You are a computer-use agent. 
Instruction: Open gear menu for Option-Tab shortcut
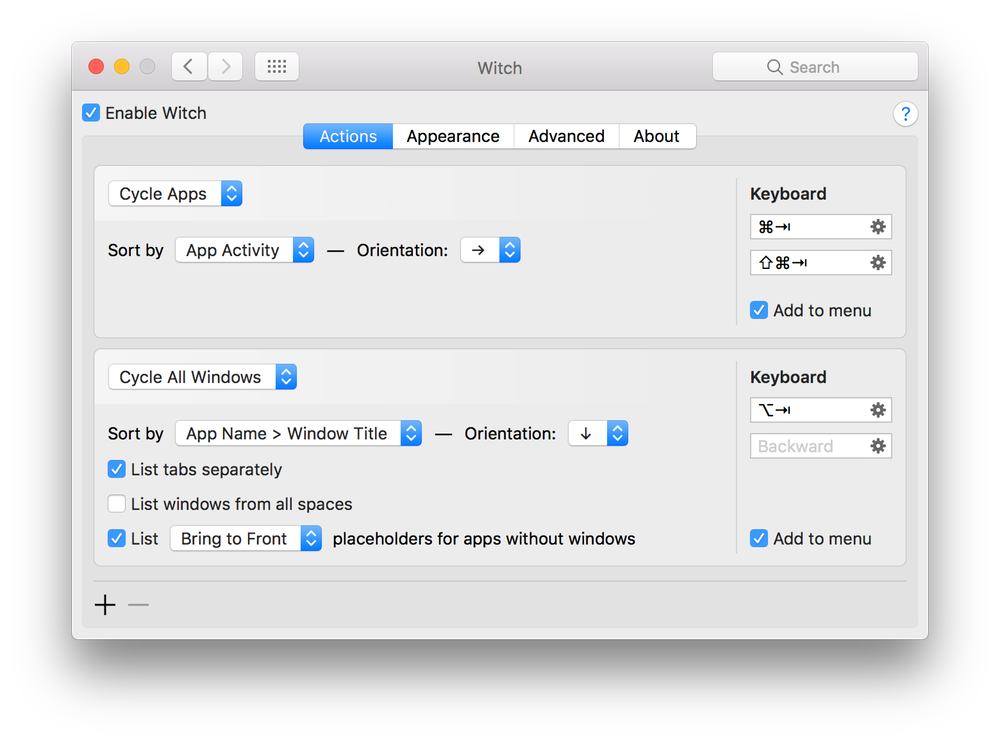tap(878, 410)
